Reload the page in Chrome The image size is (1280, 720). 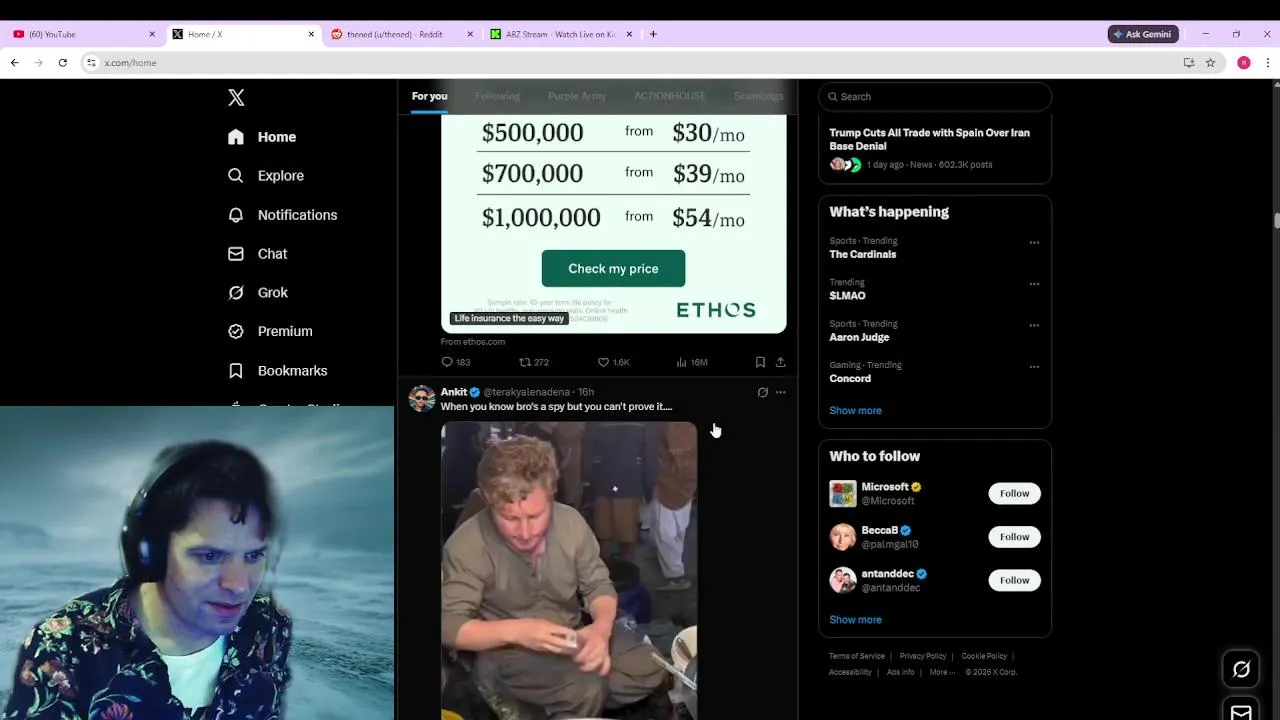tap(62, 62)
